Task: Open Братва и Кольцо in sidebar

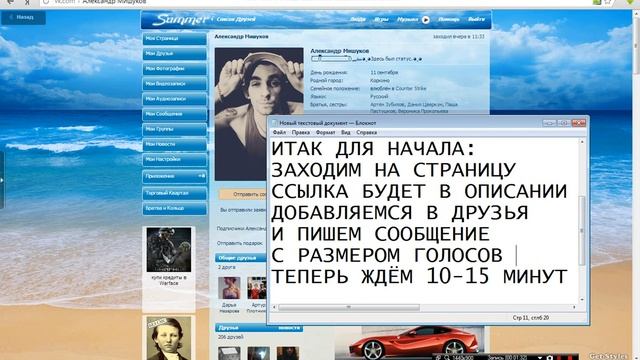Action: tap(175, 208)
